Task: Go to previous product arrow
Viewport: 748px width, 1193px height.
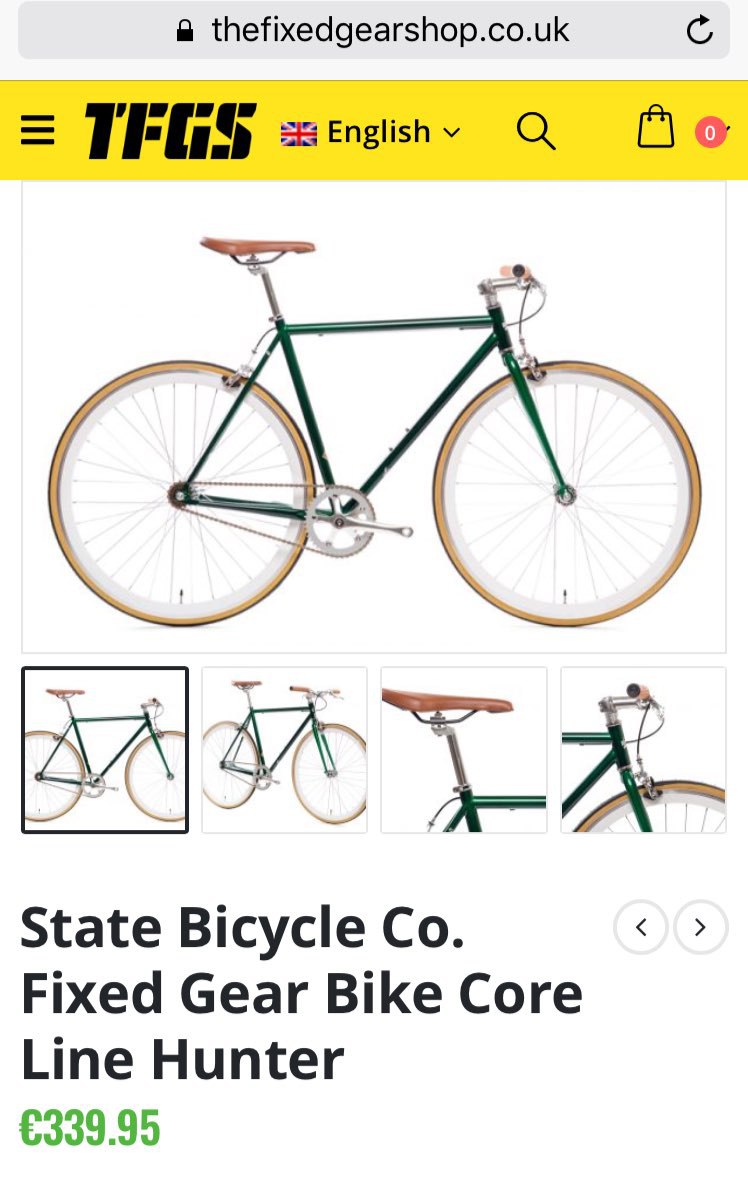Action: tap(641, 927)
